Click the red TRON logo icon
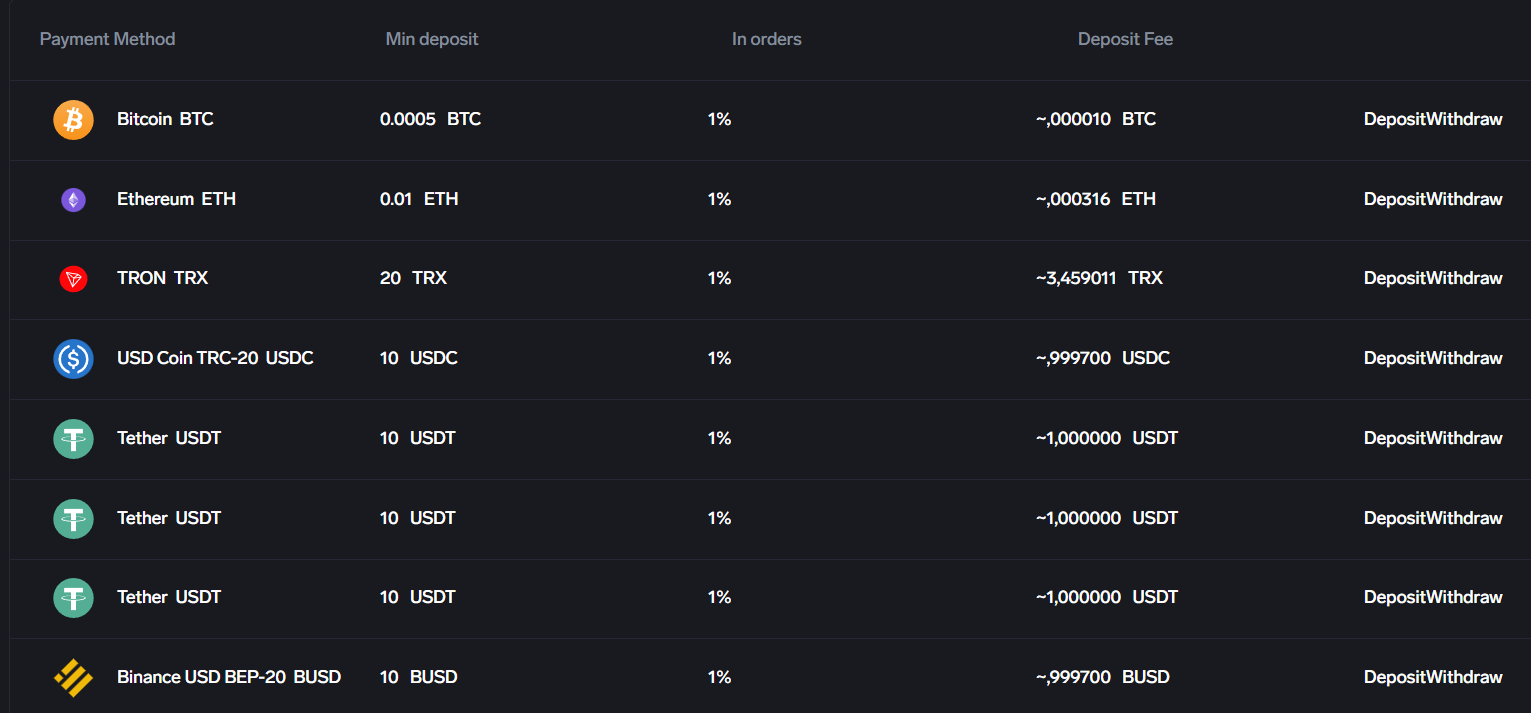 click(73, 279)
